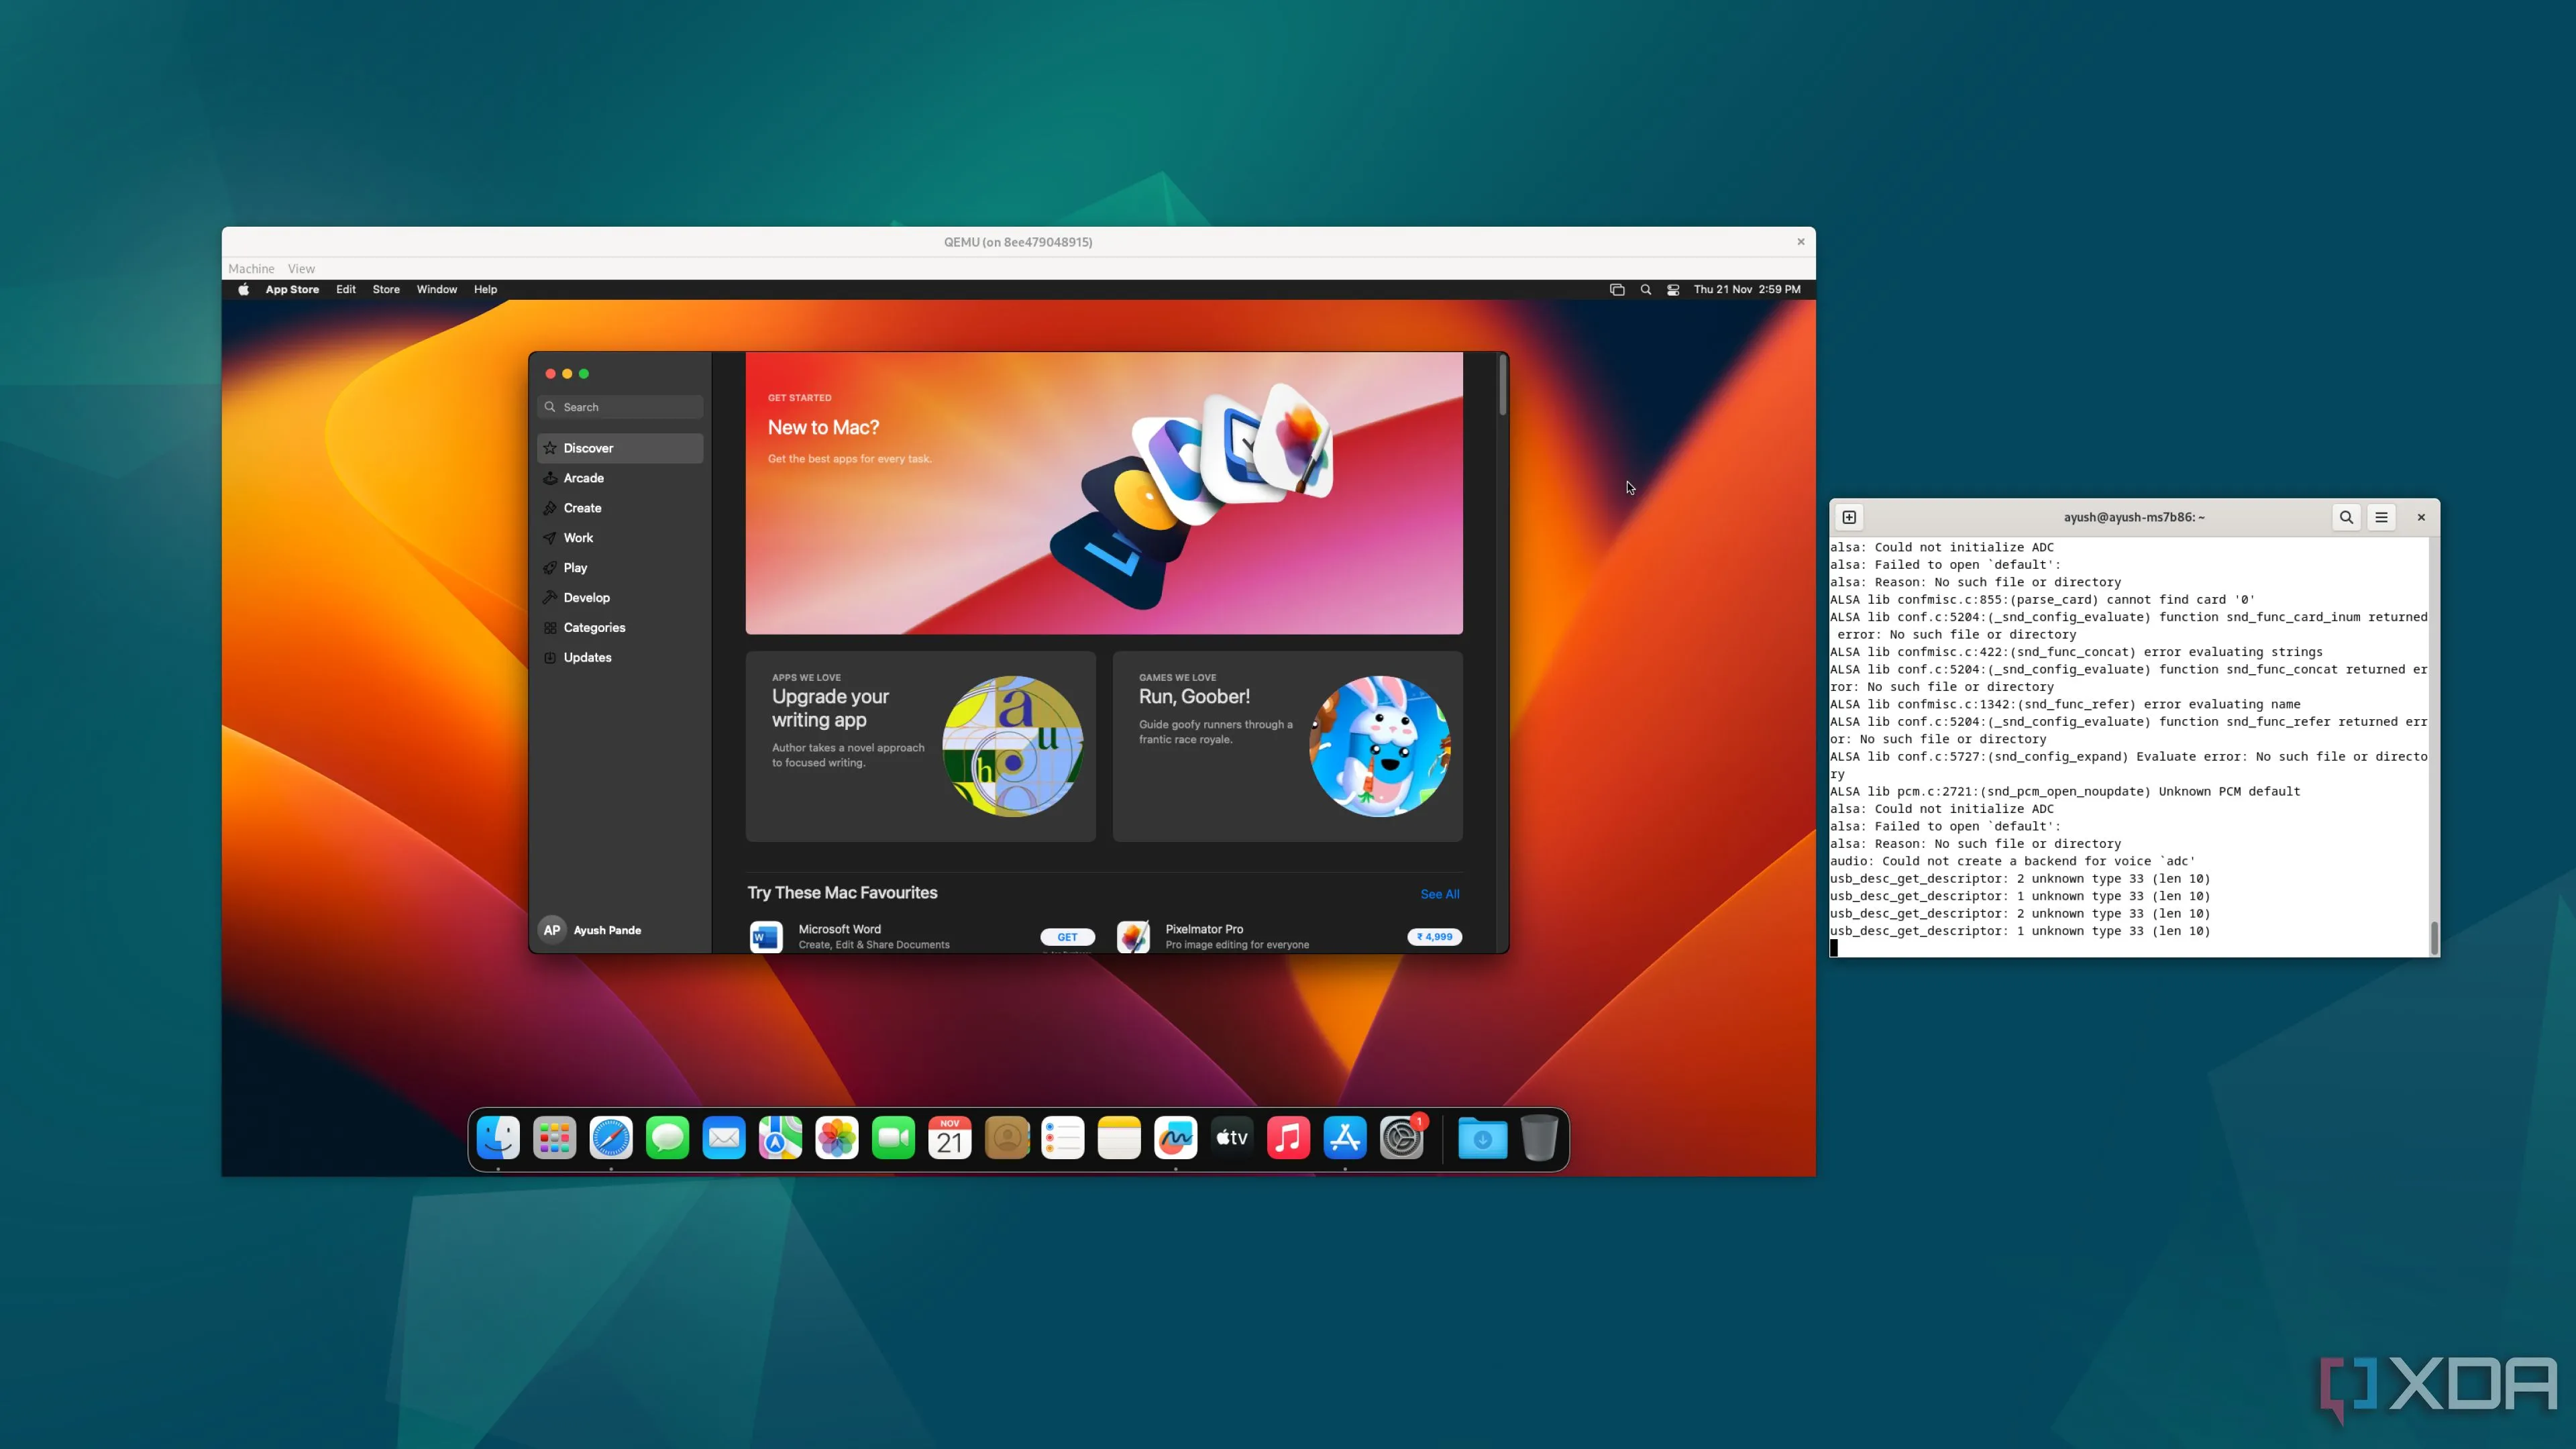Open Downloads folder in dock
The height and width of the screenshot is (1449, 2576).
click(1483, 1138)
